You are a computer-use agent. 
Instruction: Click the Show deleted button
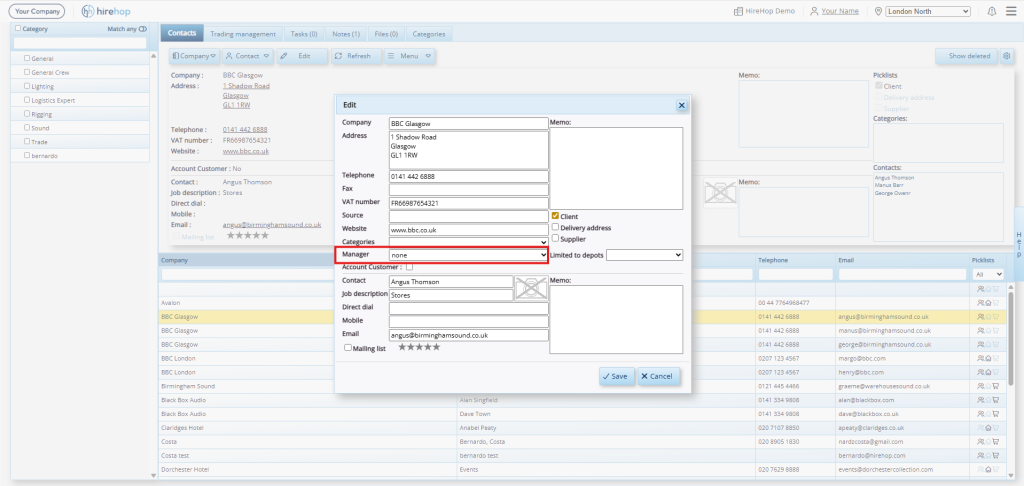pos(966,56)
